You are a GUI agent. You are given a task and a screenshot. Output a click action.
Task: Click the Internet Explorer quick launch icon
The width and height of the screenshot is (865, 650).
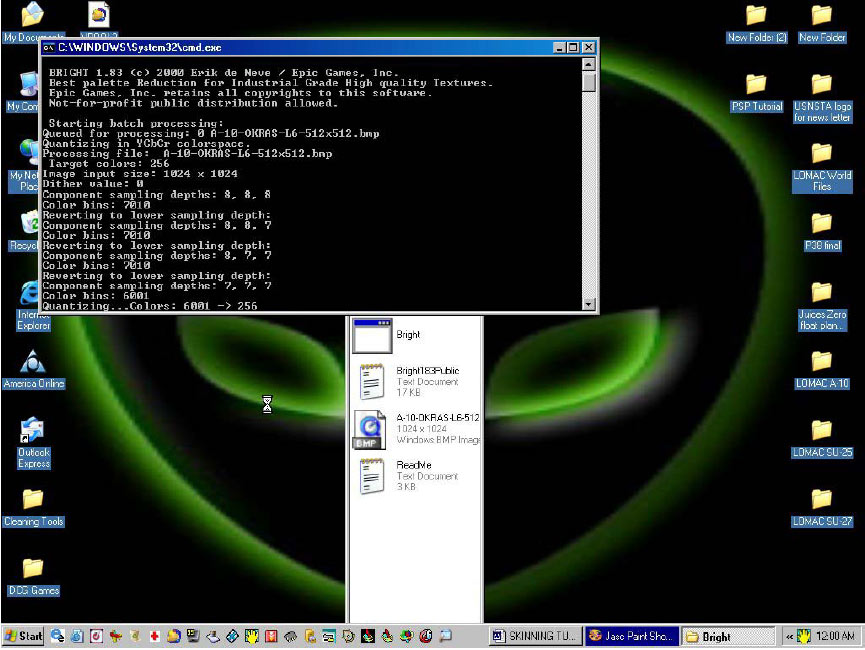click(57, 636)
